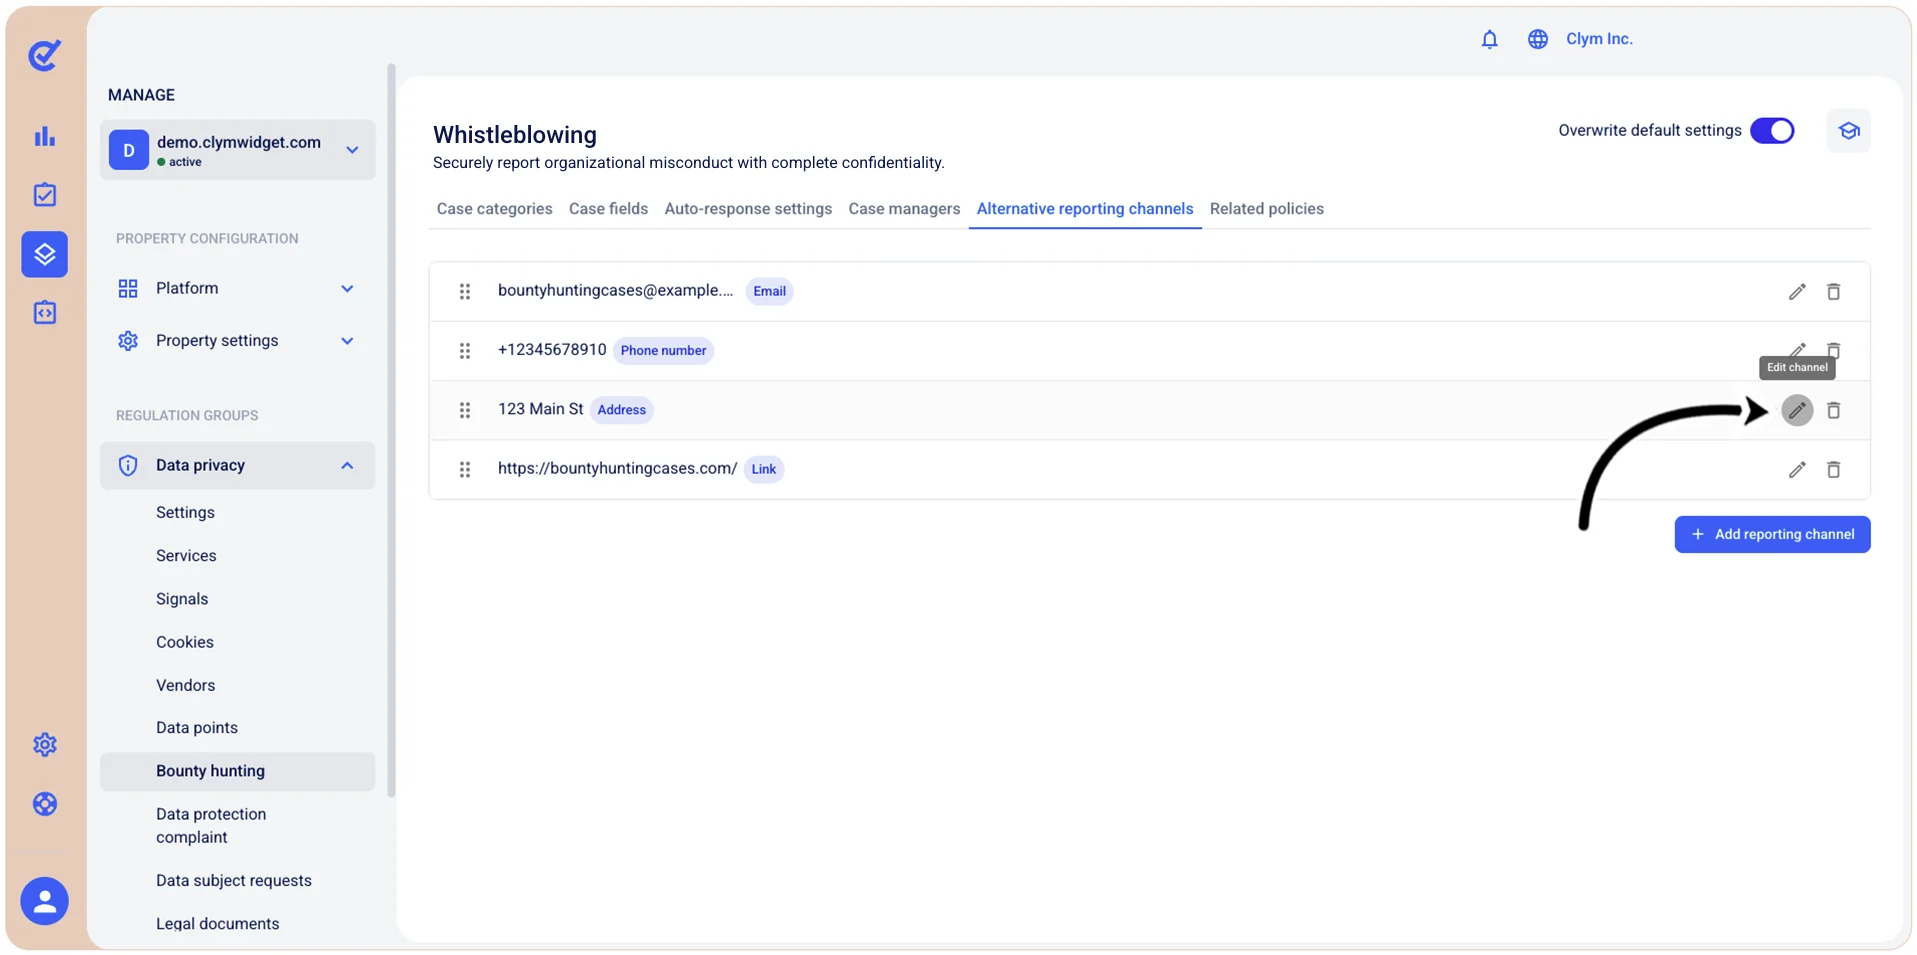1917x955 pixels.
Task: Select the layers manage sidebar icon
Action: tap(45, 254)
